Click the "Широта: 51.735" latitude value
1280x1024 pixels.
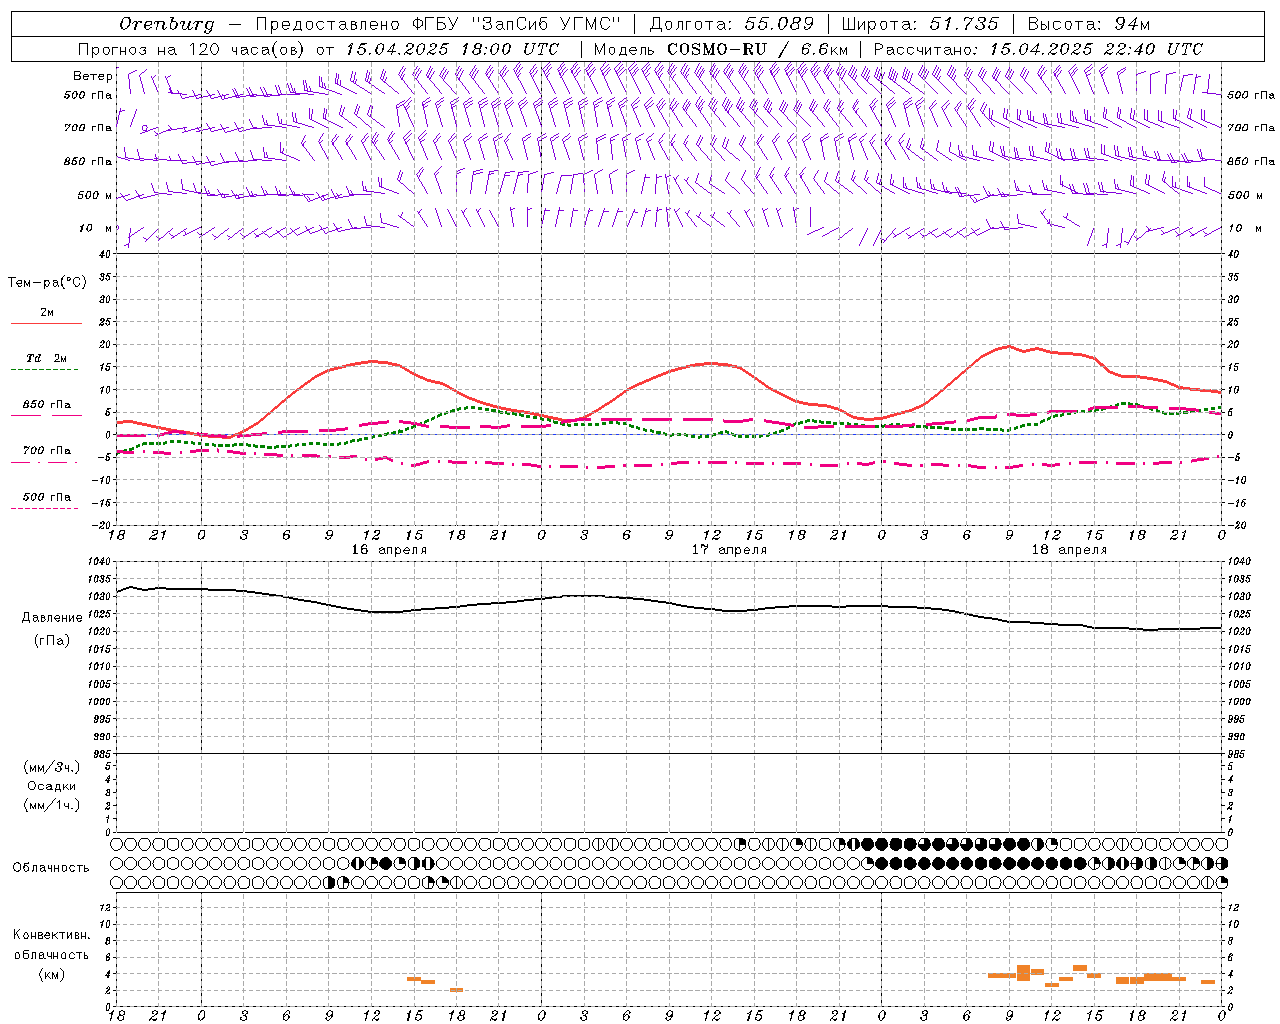pos(920,24)
